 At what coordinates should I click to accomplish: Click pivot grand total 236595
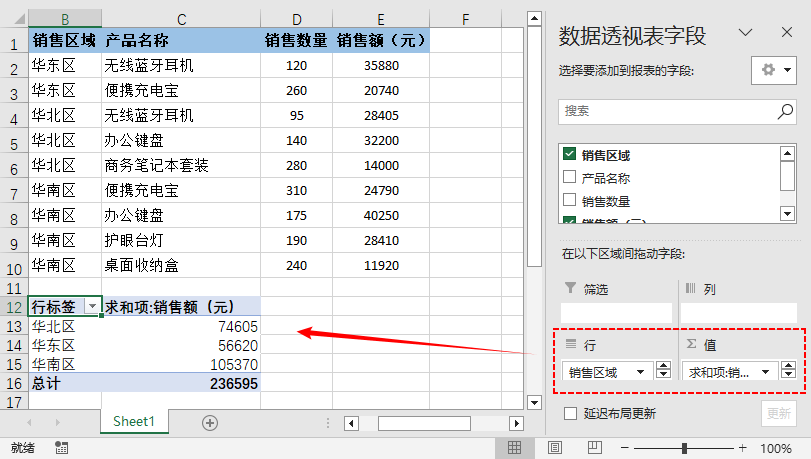point(181,383)
